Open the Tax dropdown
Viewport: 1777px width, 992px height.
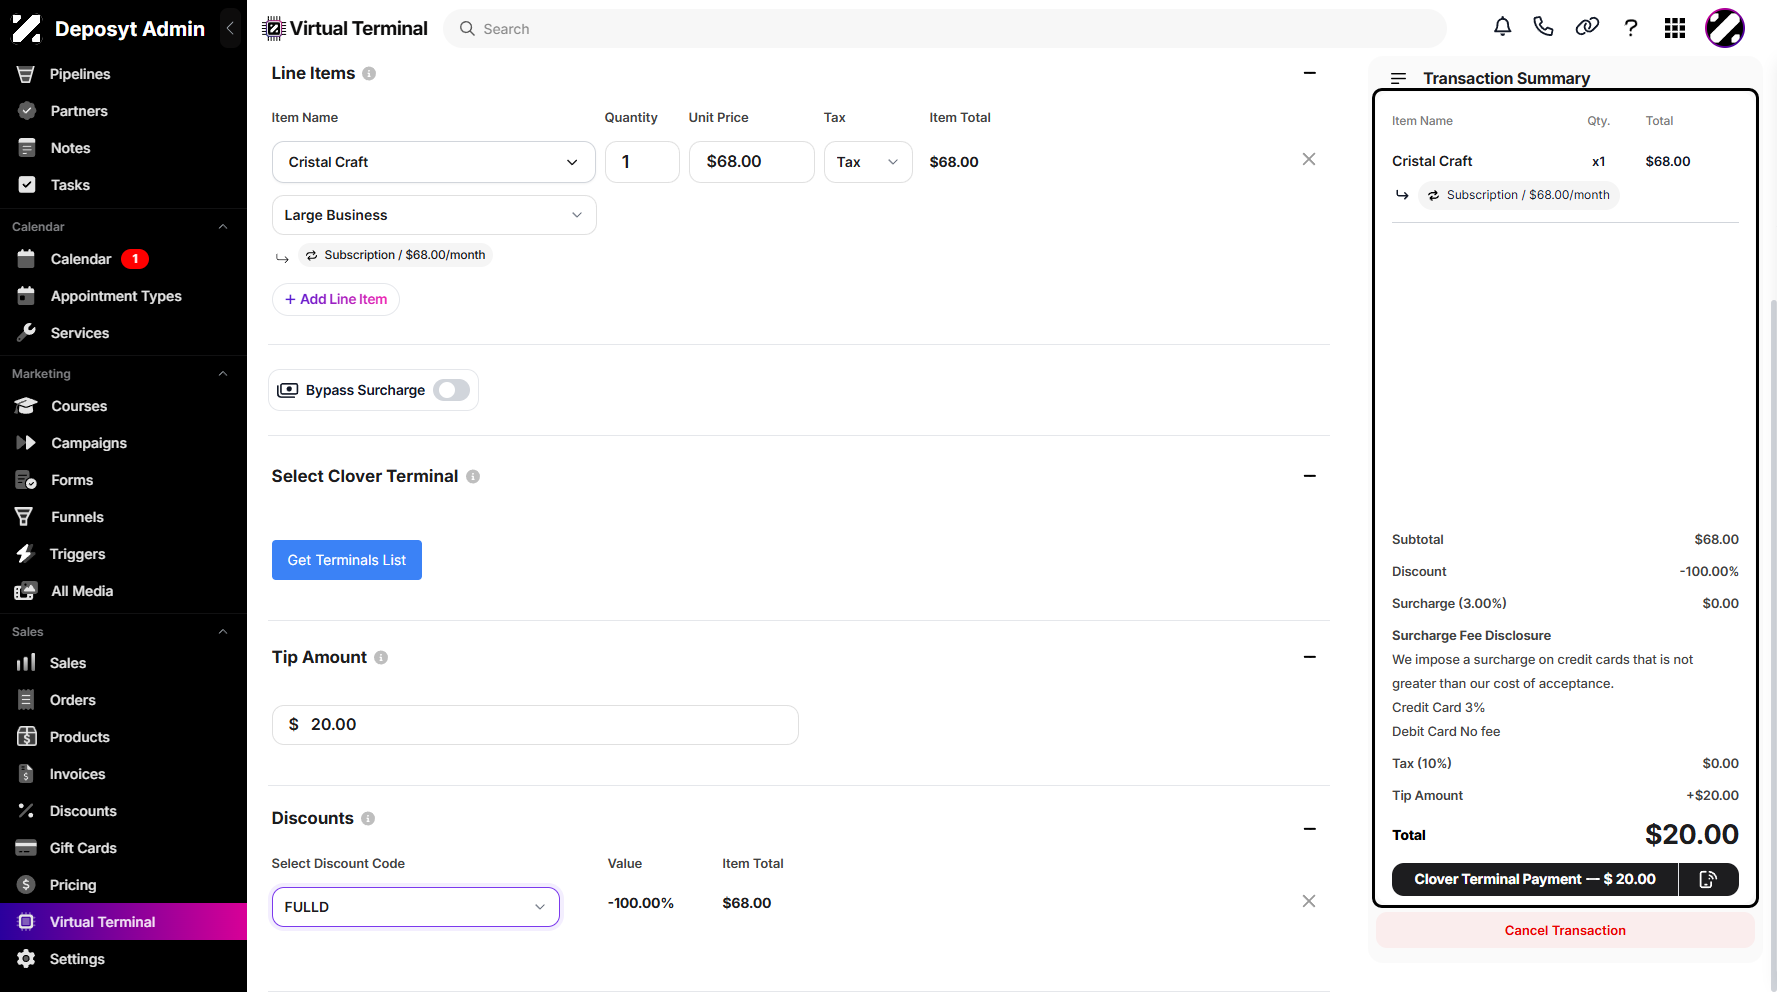868,162
